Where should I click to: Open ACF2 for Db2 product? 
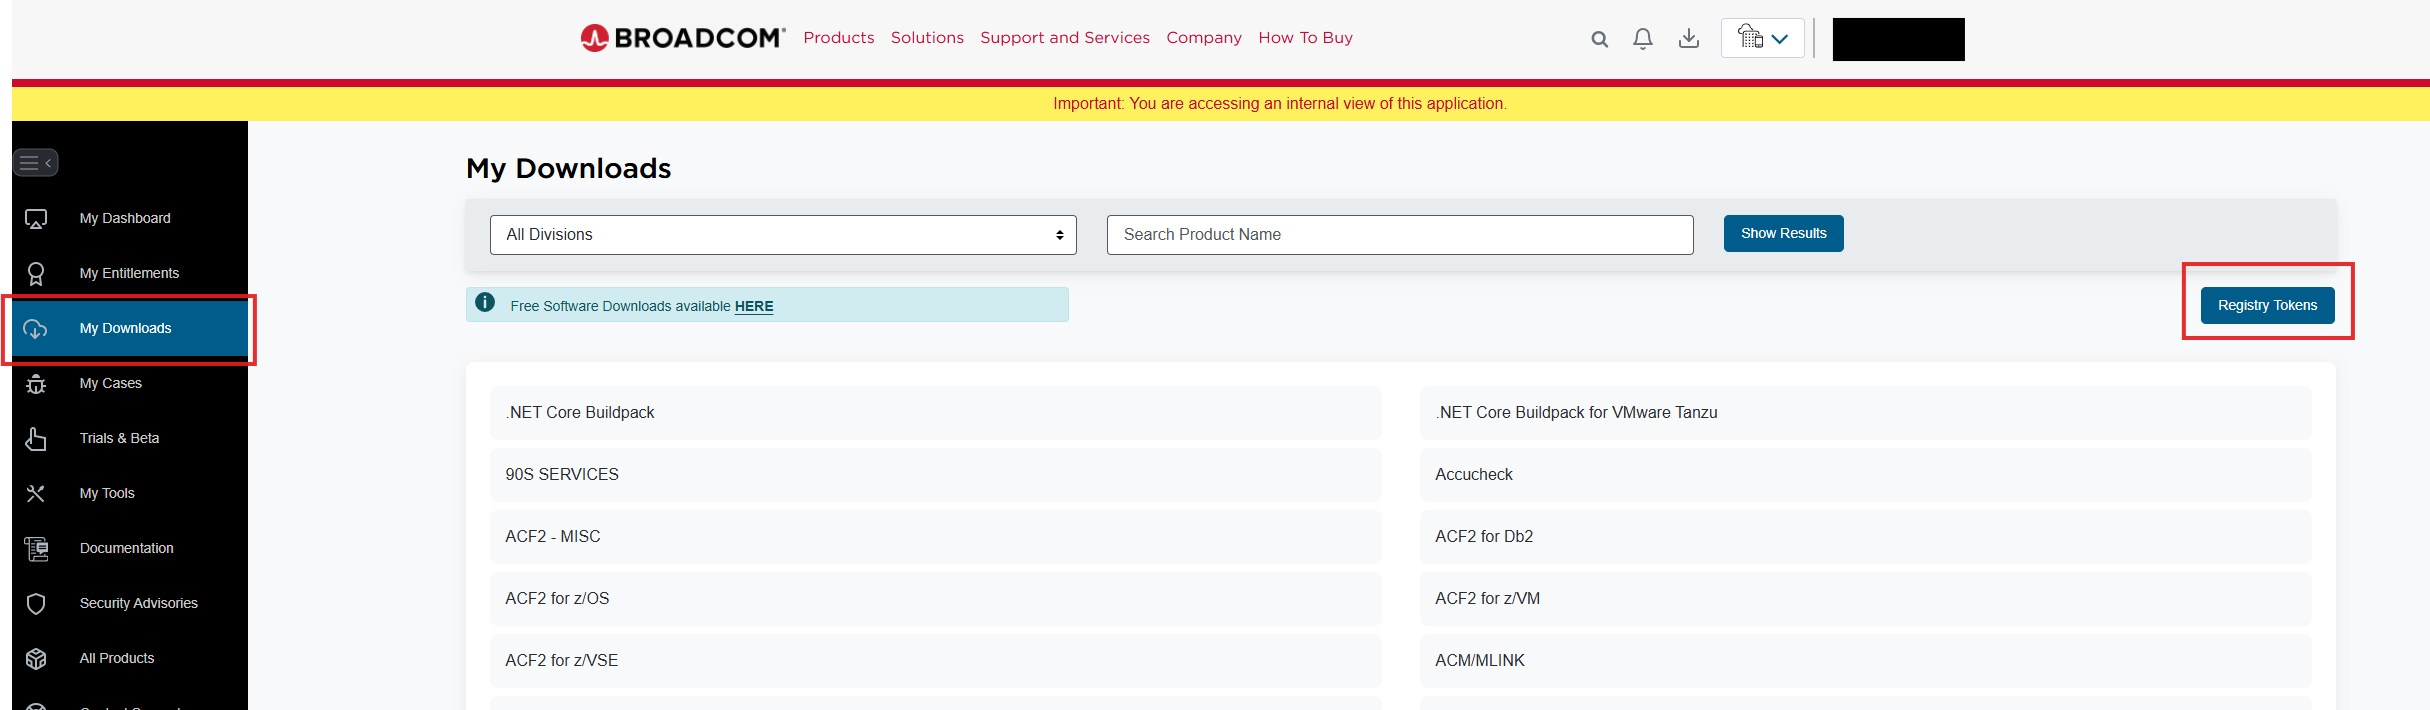(x=1865, y=536)
